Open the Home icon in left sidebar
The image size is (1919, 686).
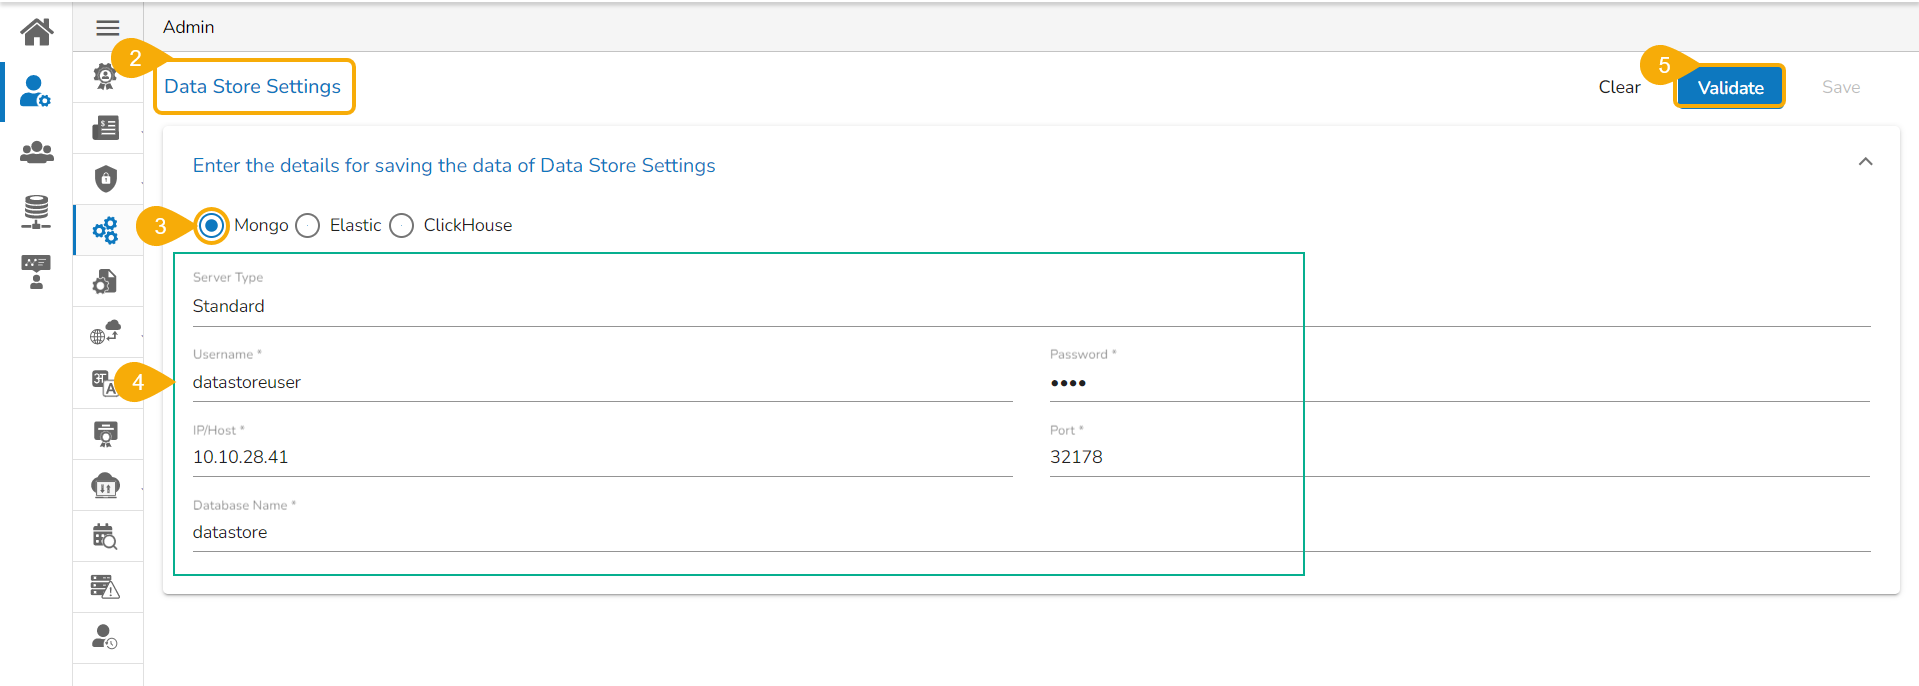point(36,32)
